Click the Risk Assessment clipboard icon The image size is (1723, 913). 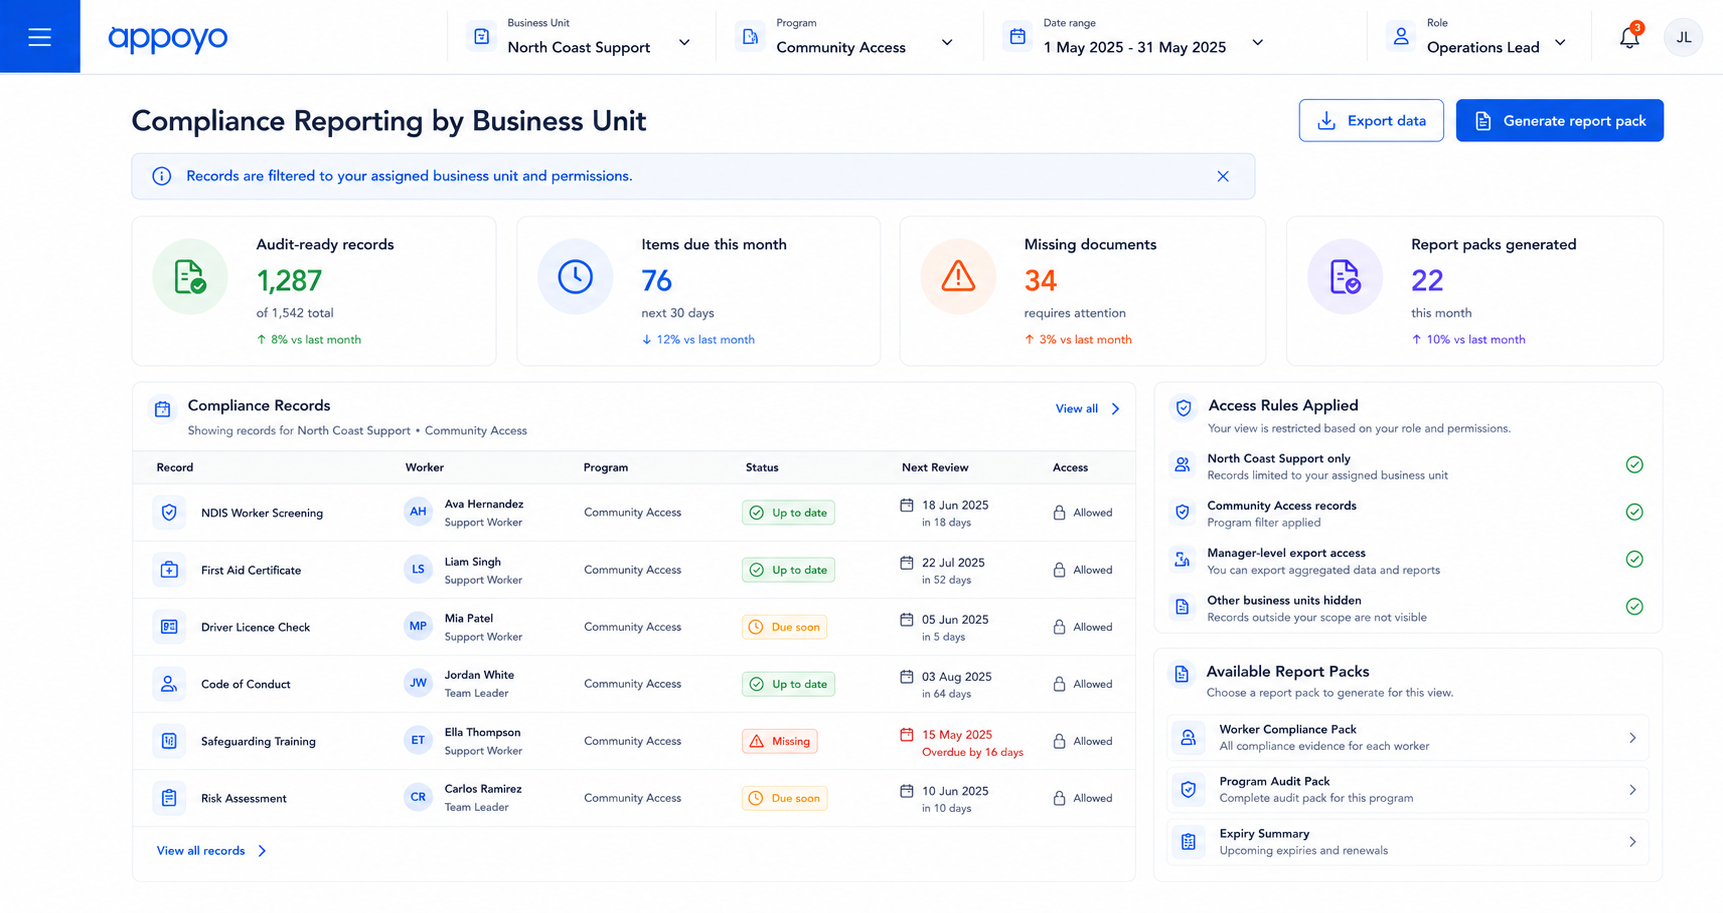coord(169,798)
